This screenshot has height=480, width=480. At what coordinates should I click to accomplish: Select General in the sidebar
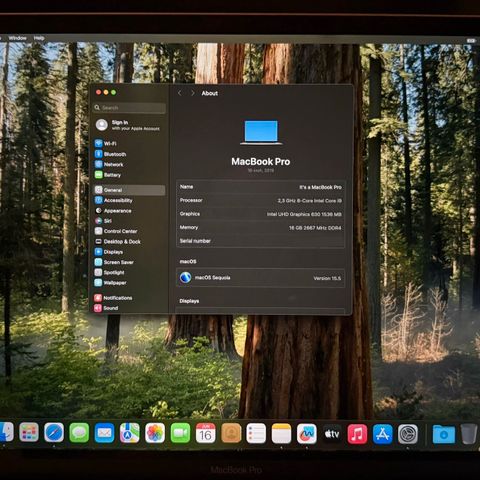(129, 190)
